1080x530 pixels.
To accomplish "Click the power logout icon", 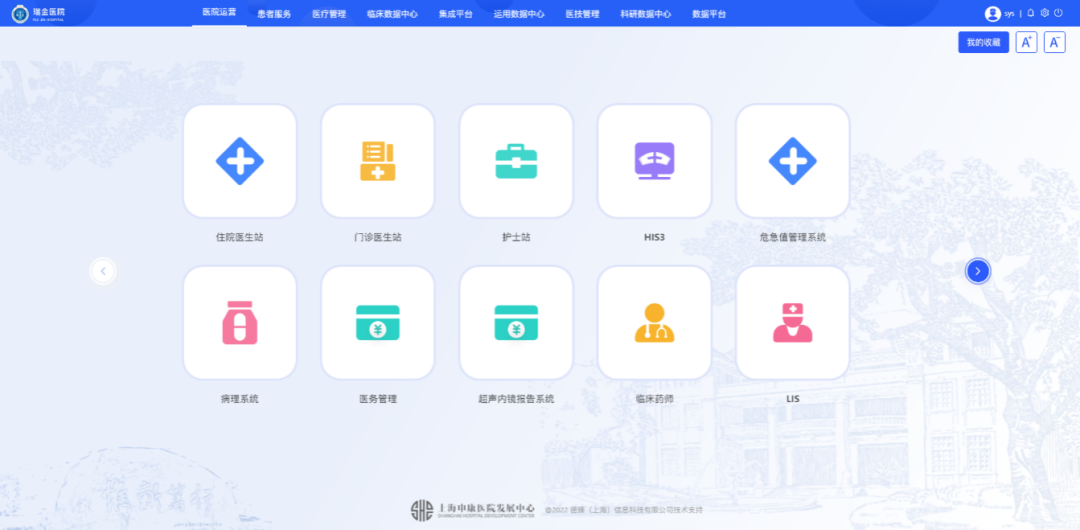I will pyautogui.click(x=1059, y=13).
